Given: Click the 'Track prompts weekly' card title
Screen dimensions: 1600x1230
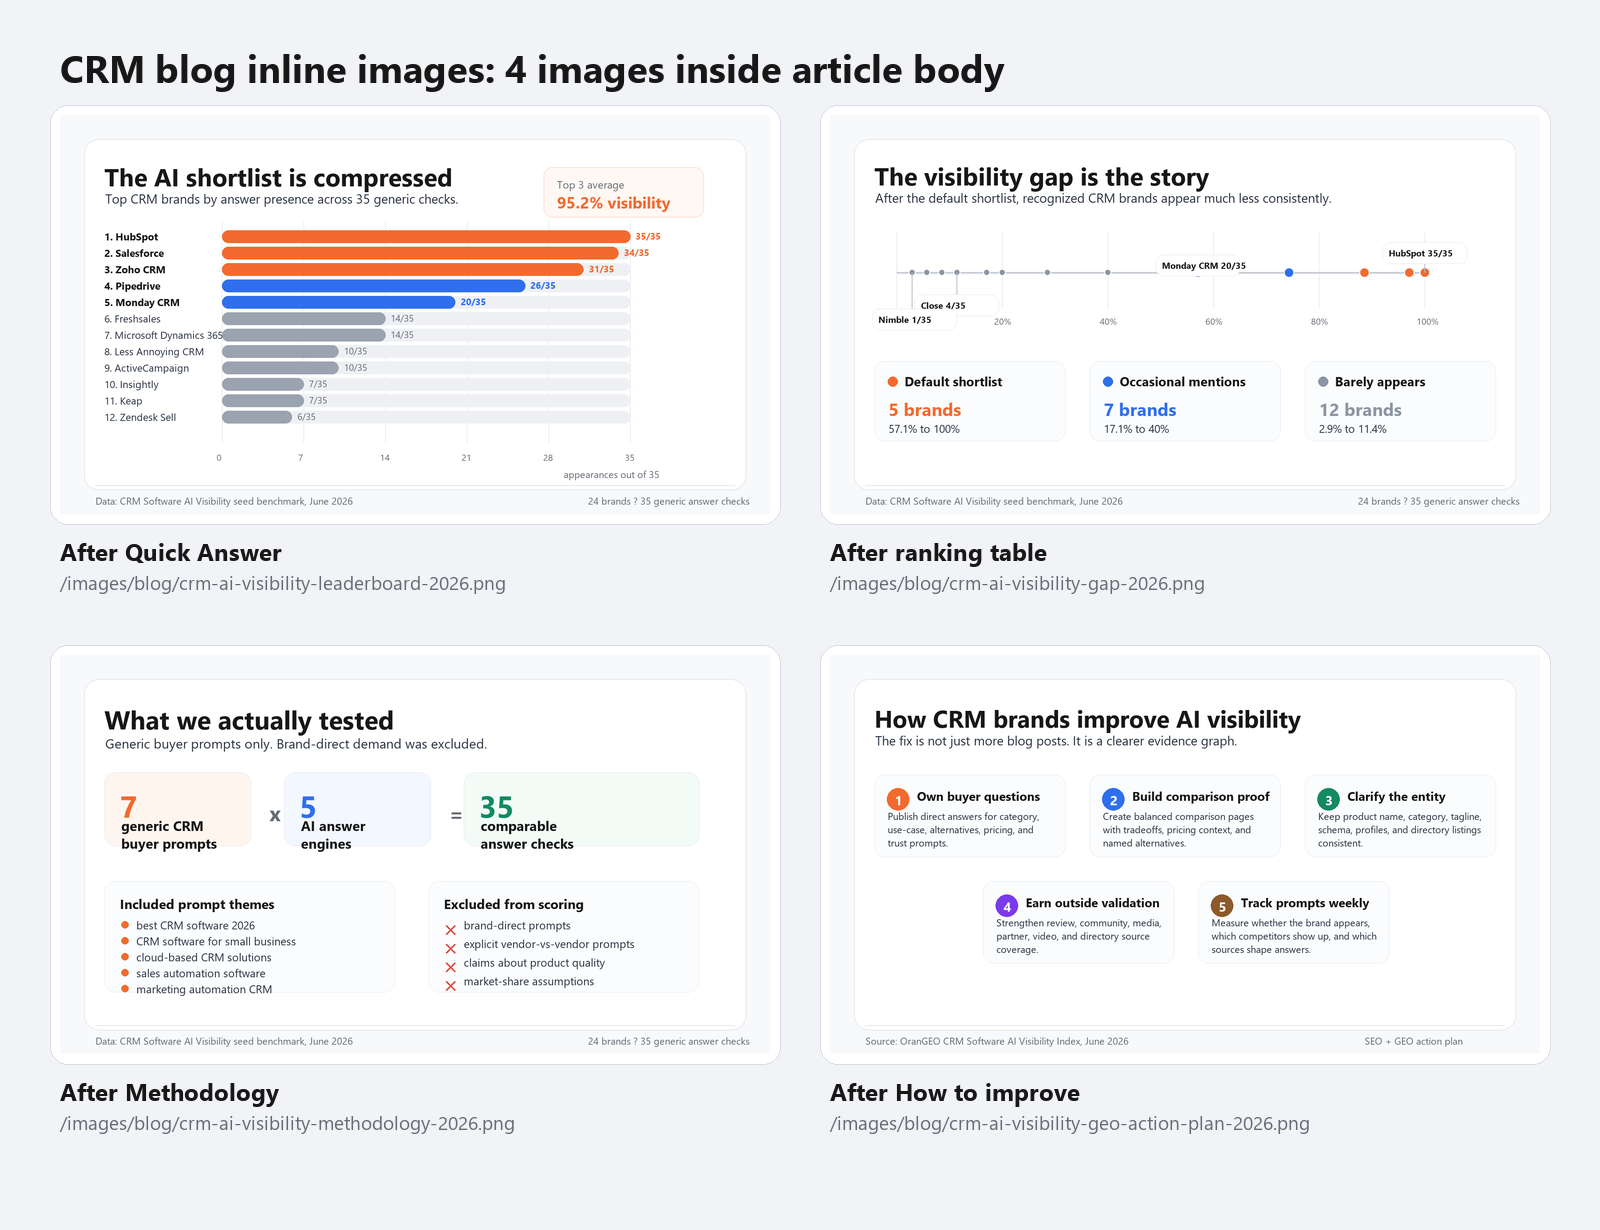Looking at the screenshot, I should [x=1305, y=903].
